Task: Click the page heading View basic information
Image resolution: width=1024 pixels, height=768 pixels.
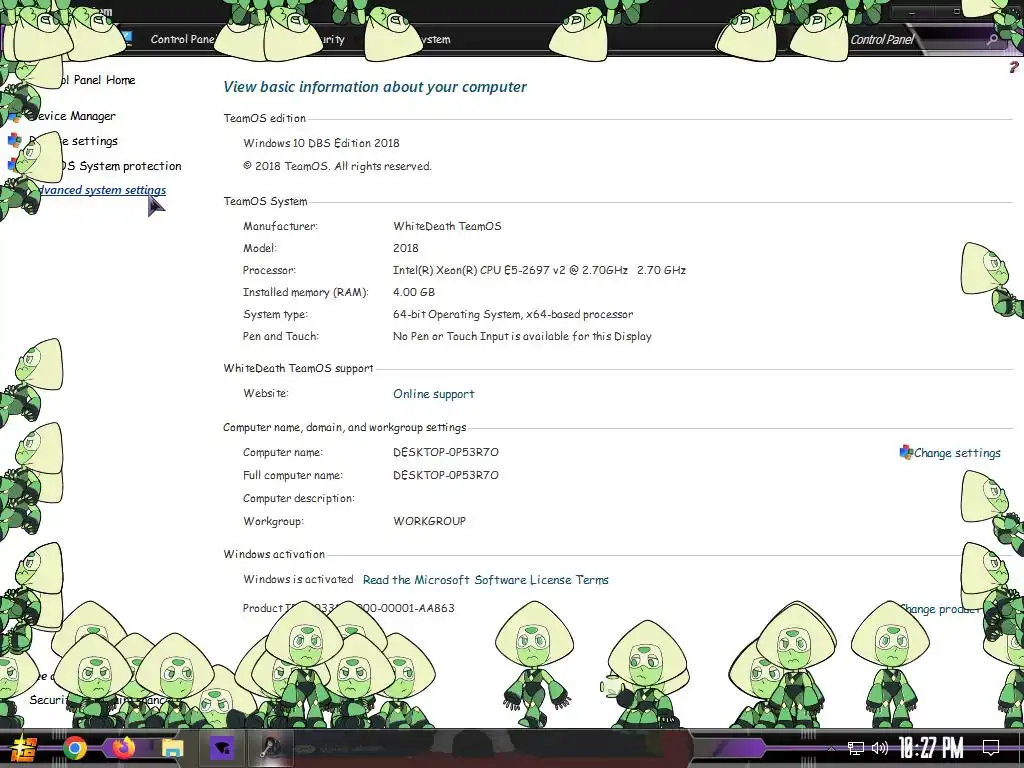Action: click(x=375, y=87)
